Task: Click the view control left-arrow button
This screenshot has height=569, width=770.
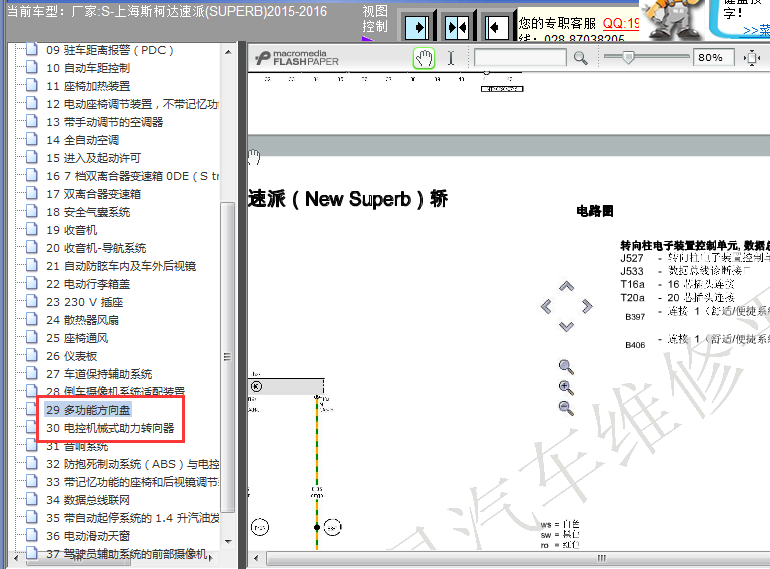Action: [x=496, y=27]
